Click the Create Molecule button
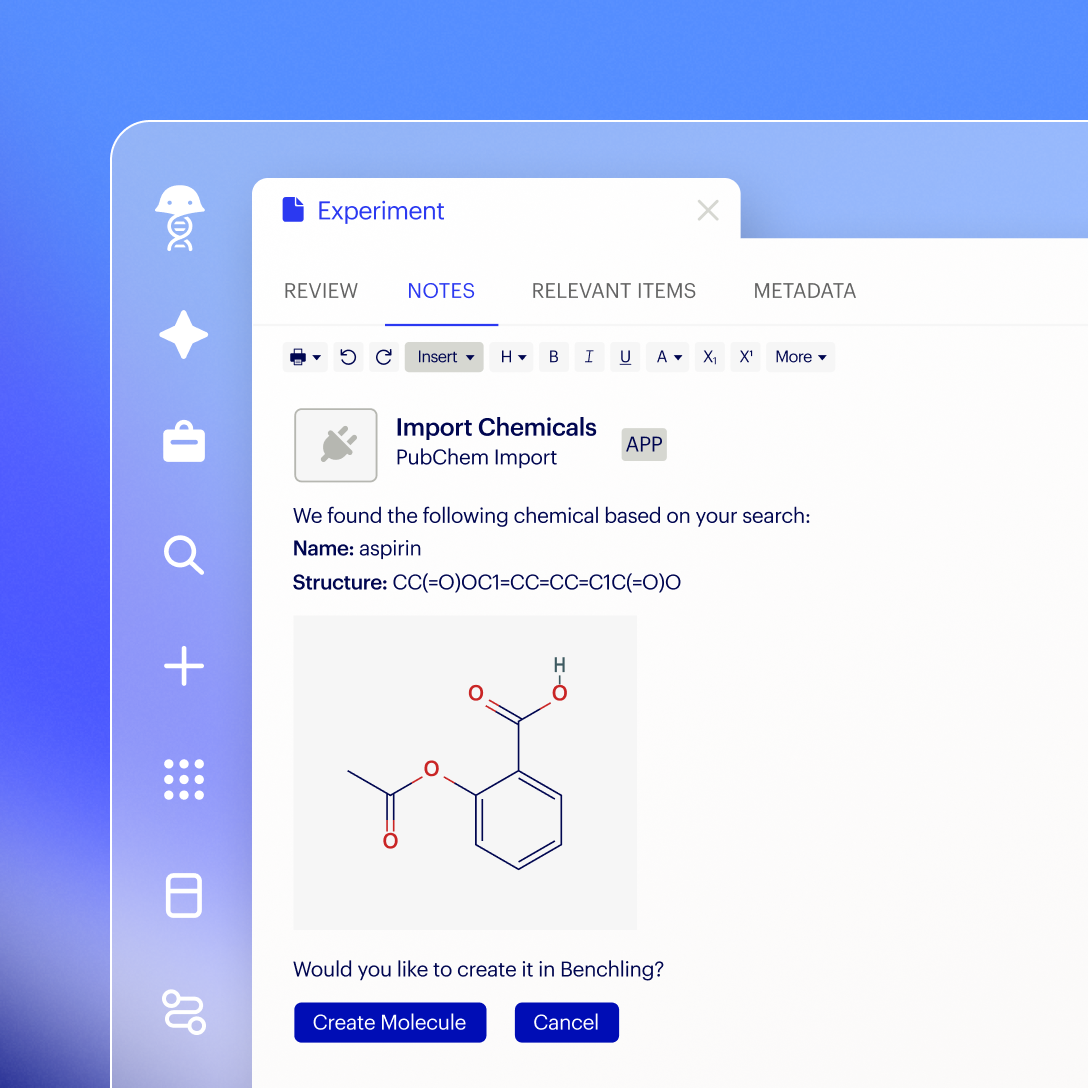This screenshot has width=1088, height=1088. point(390,1022)
